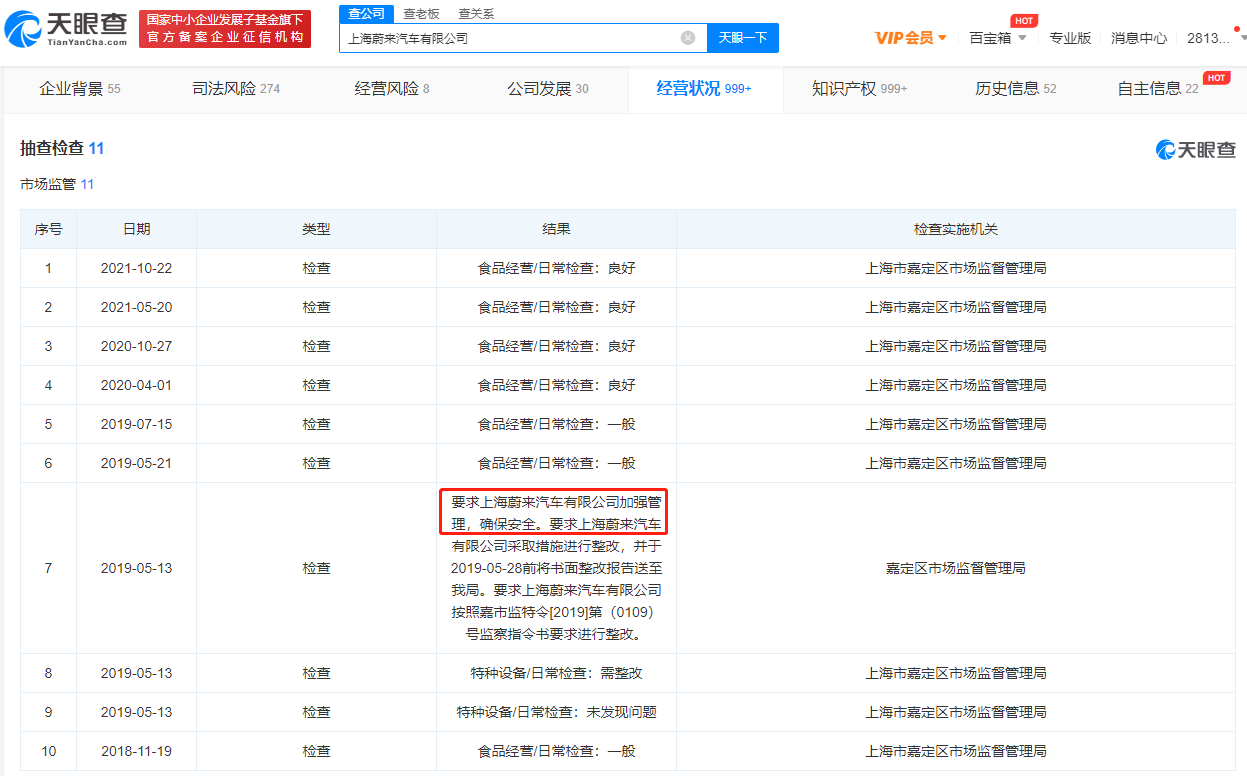1247x776 pixels.
Task: Select the 市场监管 11 filter
Action: click(x=57, y=184)
